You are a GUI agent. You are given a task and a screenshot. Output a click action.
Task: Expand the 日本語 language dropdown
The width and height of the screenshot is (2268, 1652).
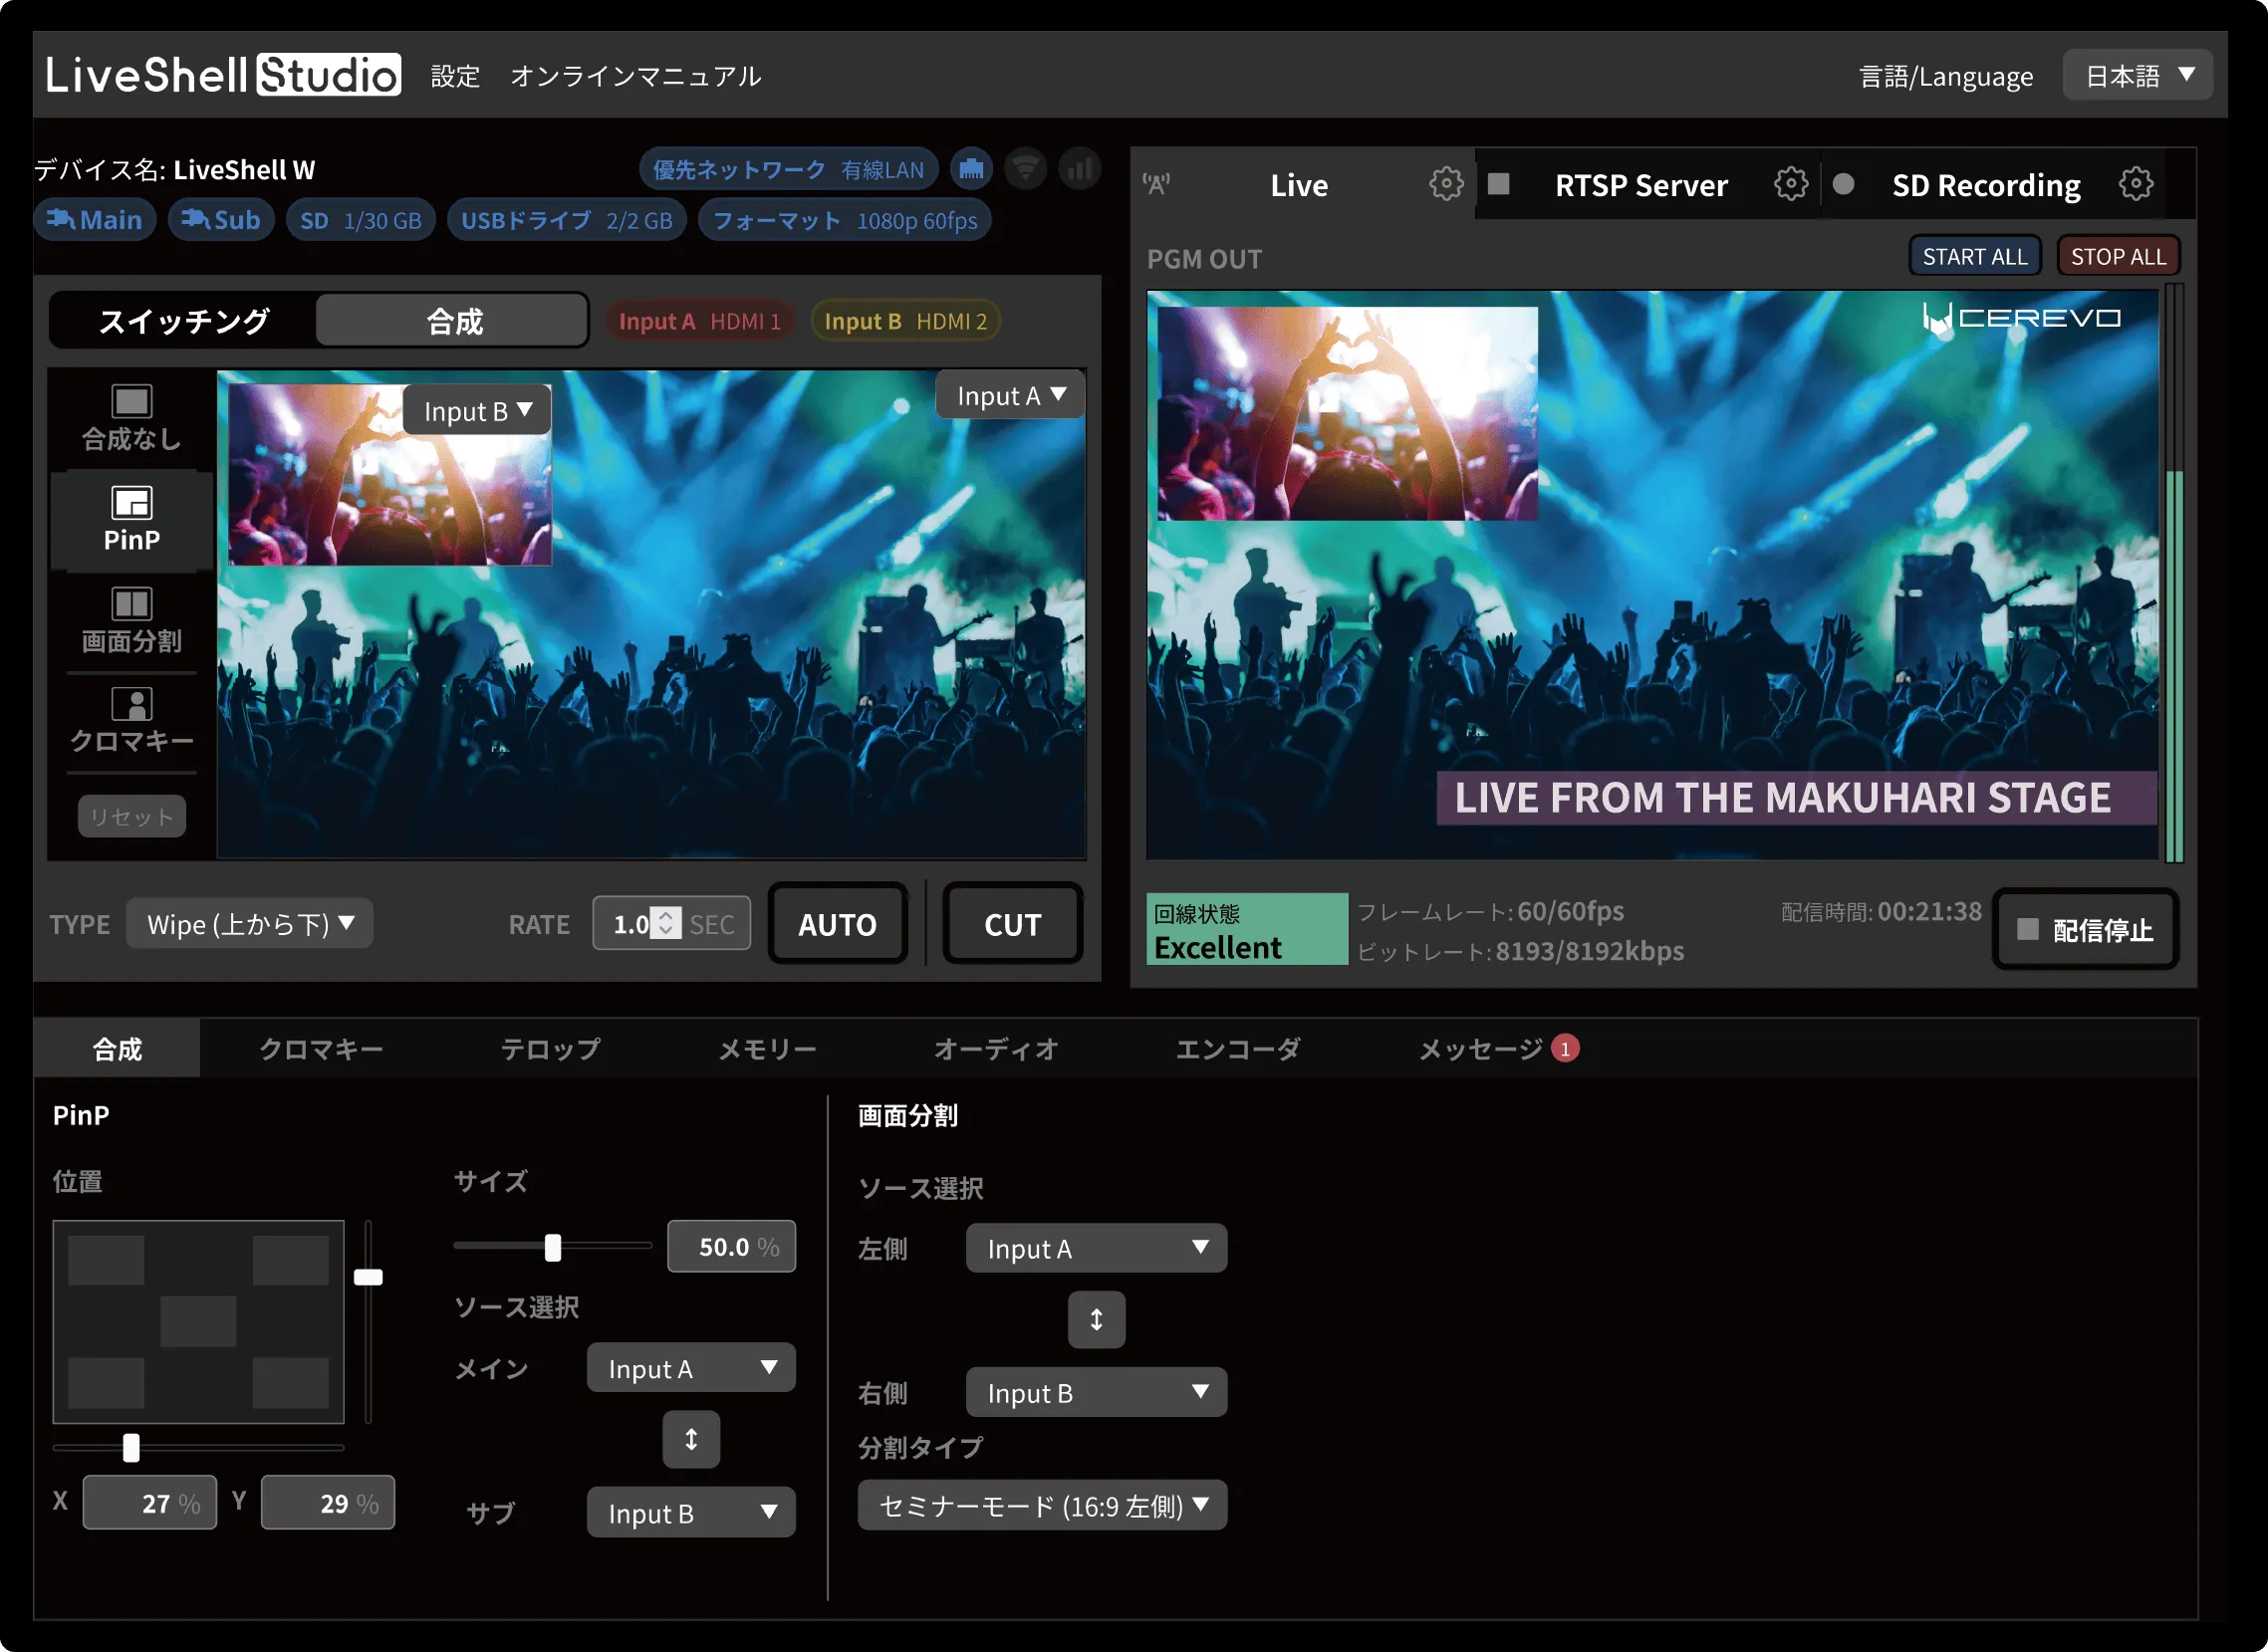(x=2137, y=76)
